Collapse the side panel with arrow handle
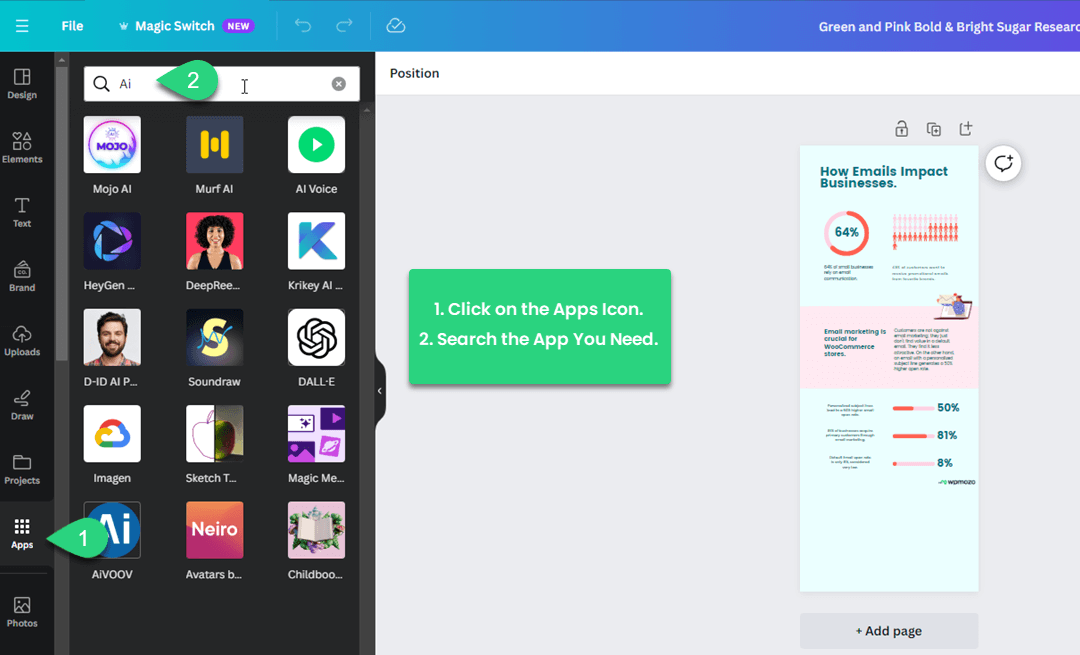This screenshot has height=655, width=1080. pyautogui.click(x=380, y=391)
